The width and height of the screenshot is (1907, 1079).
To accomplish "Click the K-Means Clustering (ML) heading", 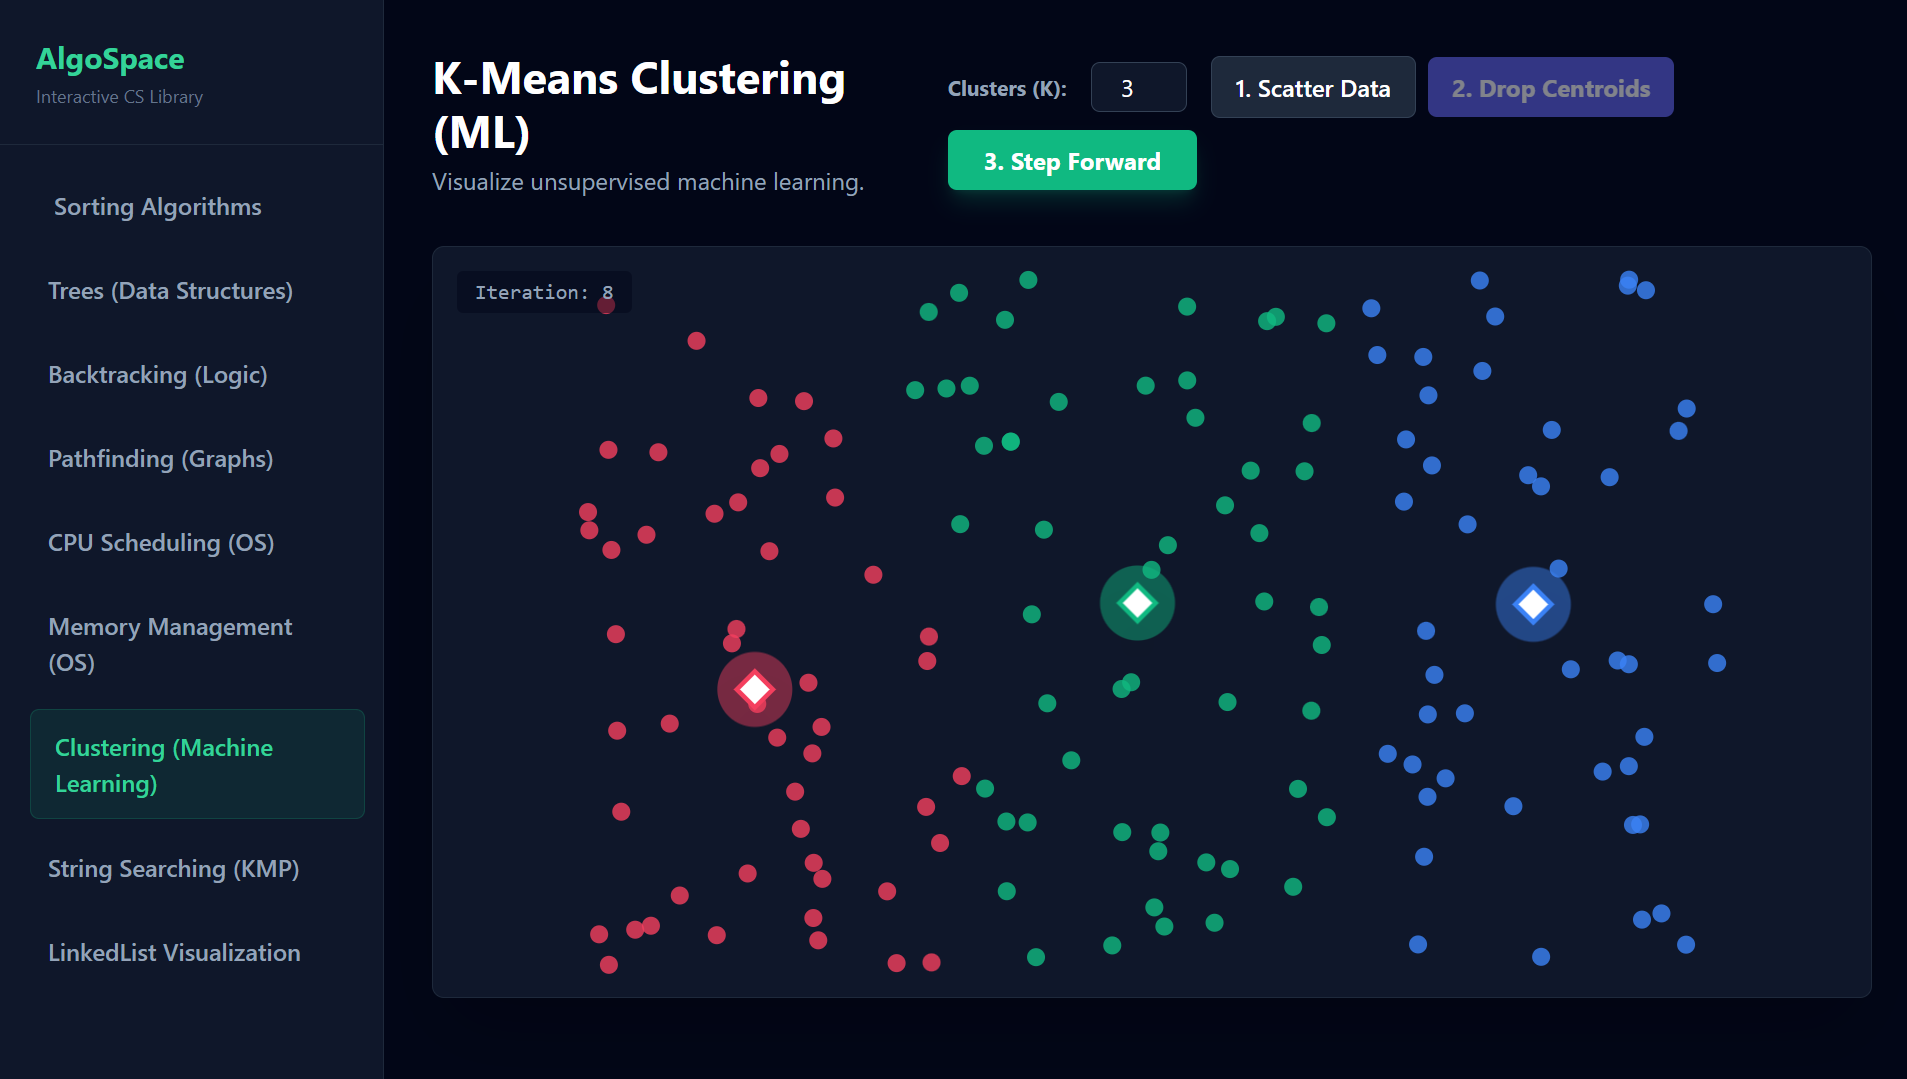I will click(639, 105).
